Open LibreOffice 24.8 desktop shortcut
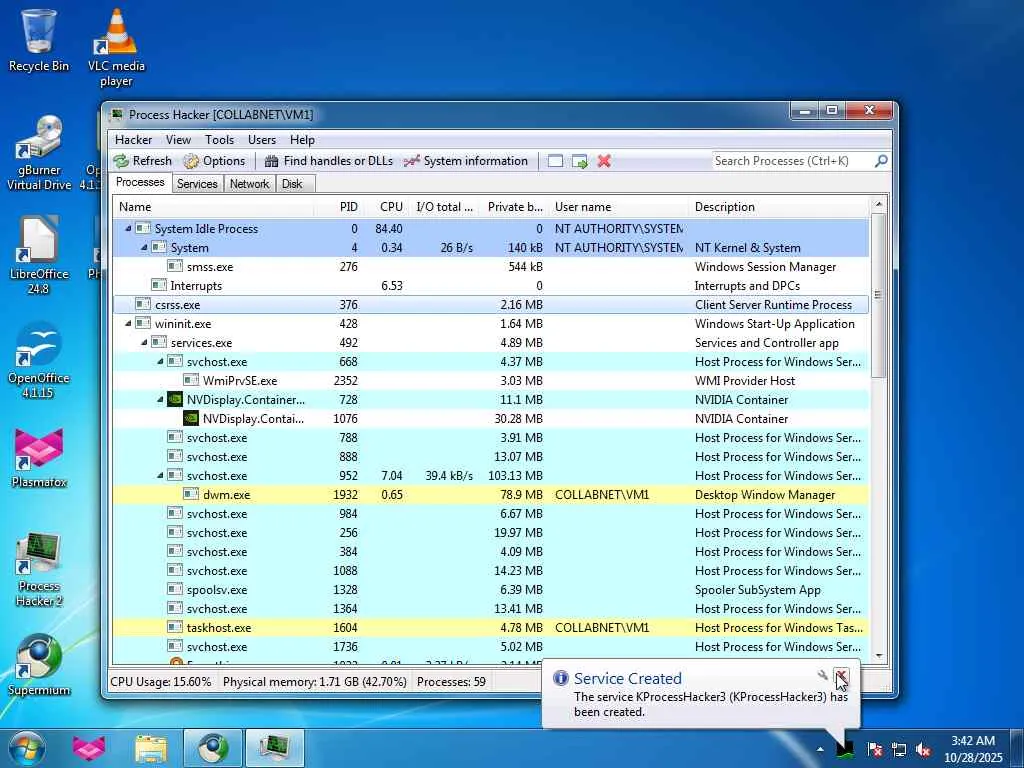 click(x=39, y=255)
